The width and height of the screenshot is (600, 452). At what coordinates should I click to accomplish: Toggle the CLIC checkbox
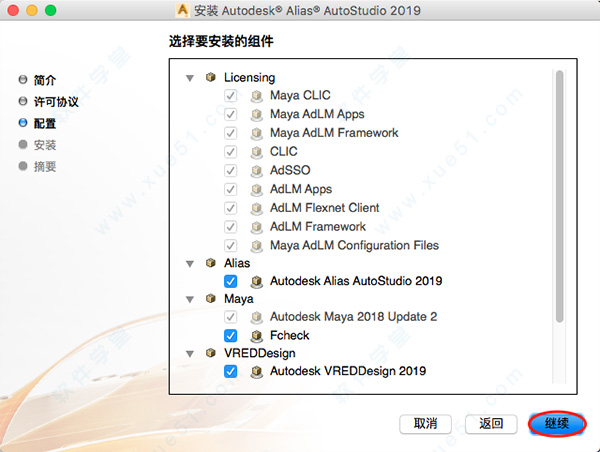230,152
